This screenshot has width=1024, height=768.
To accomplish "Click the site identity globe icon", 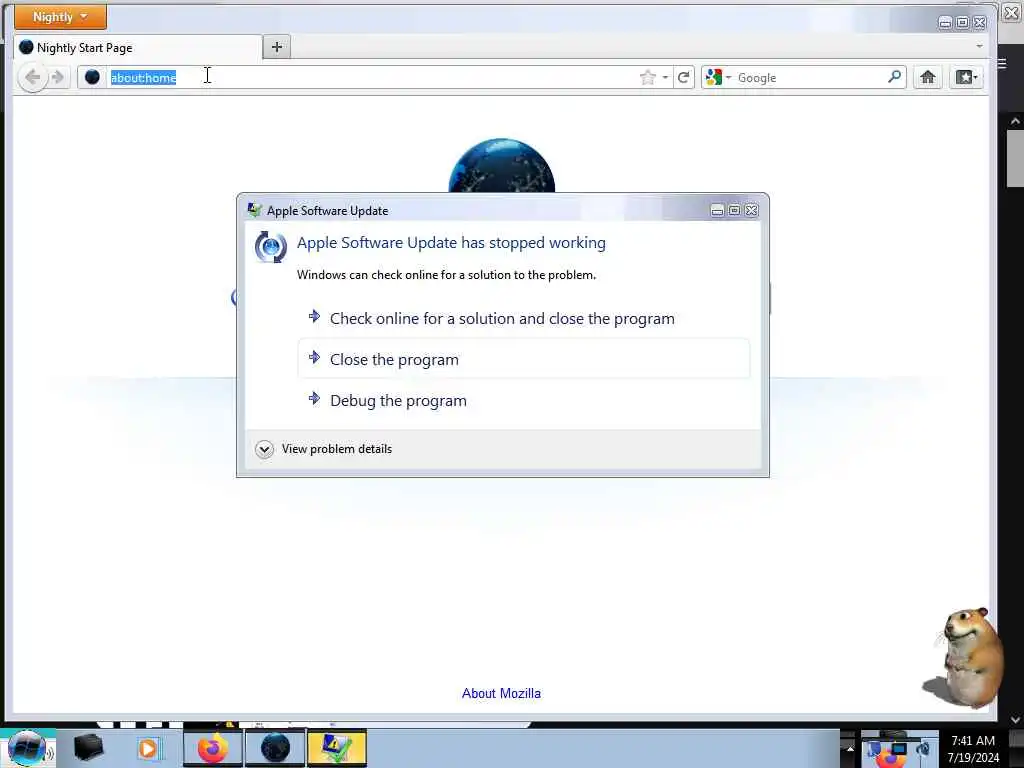I will pyautogui.click(x=92, y=77).
